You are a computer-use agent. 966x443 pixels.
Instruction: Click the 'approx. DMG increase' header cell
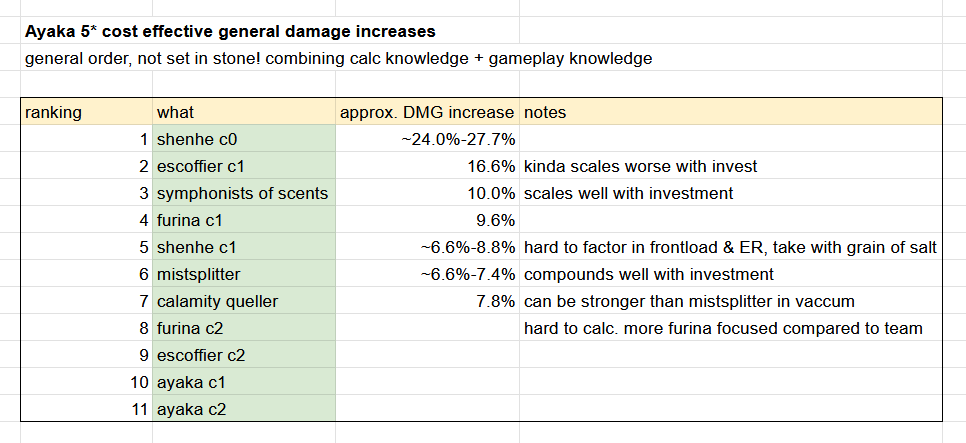pos(428,112)
